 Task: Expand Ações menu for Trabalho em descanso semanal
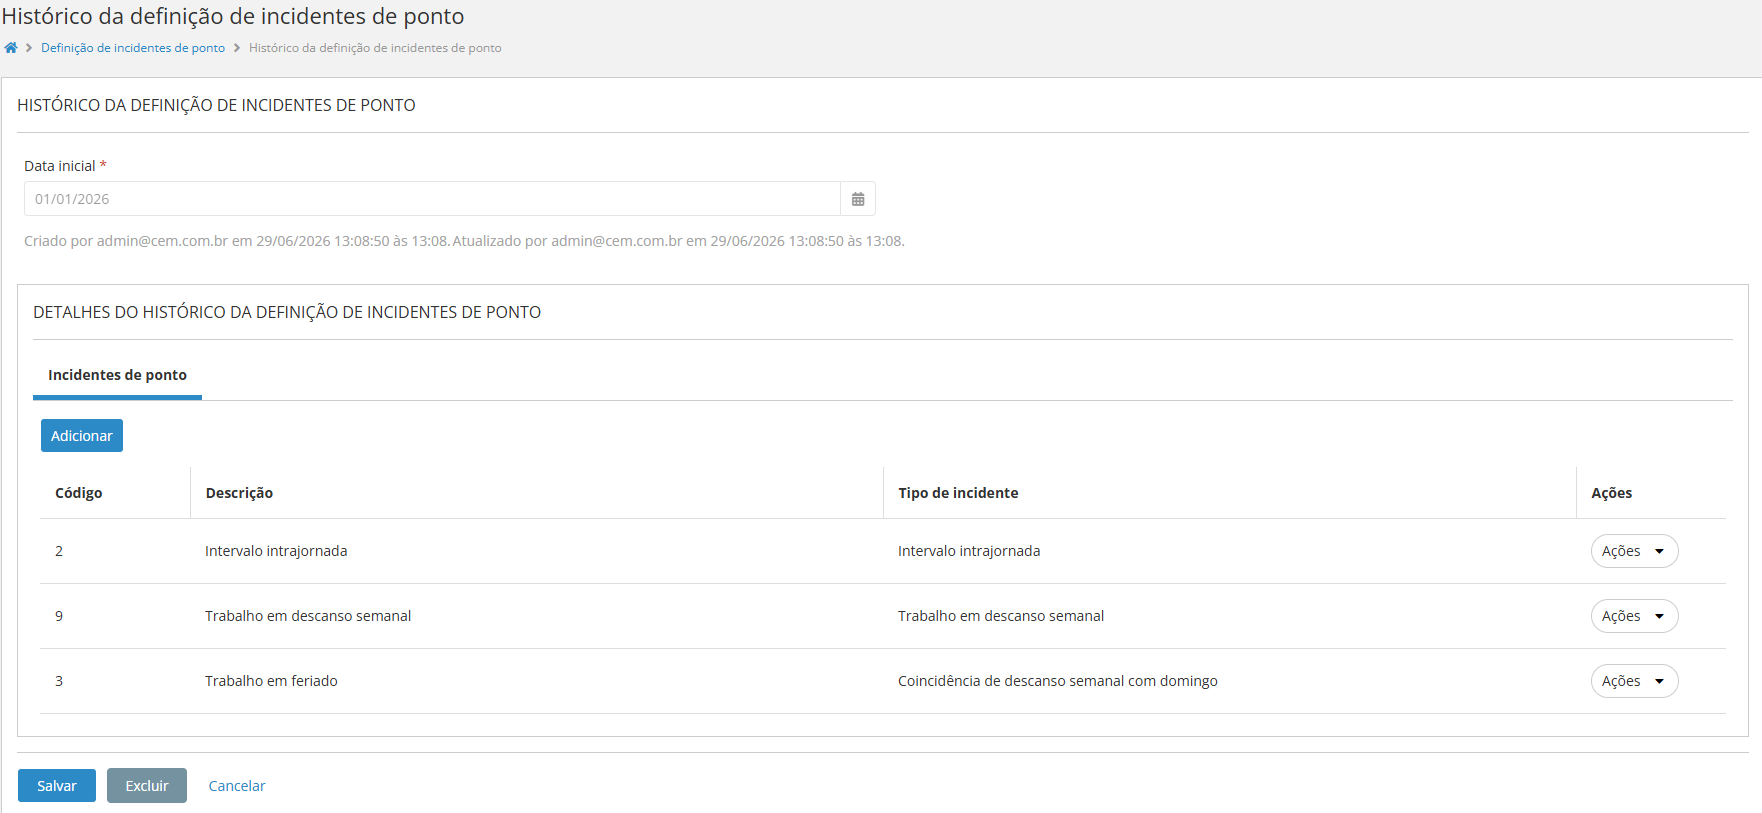tap(1634, 616)
